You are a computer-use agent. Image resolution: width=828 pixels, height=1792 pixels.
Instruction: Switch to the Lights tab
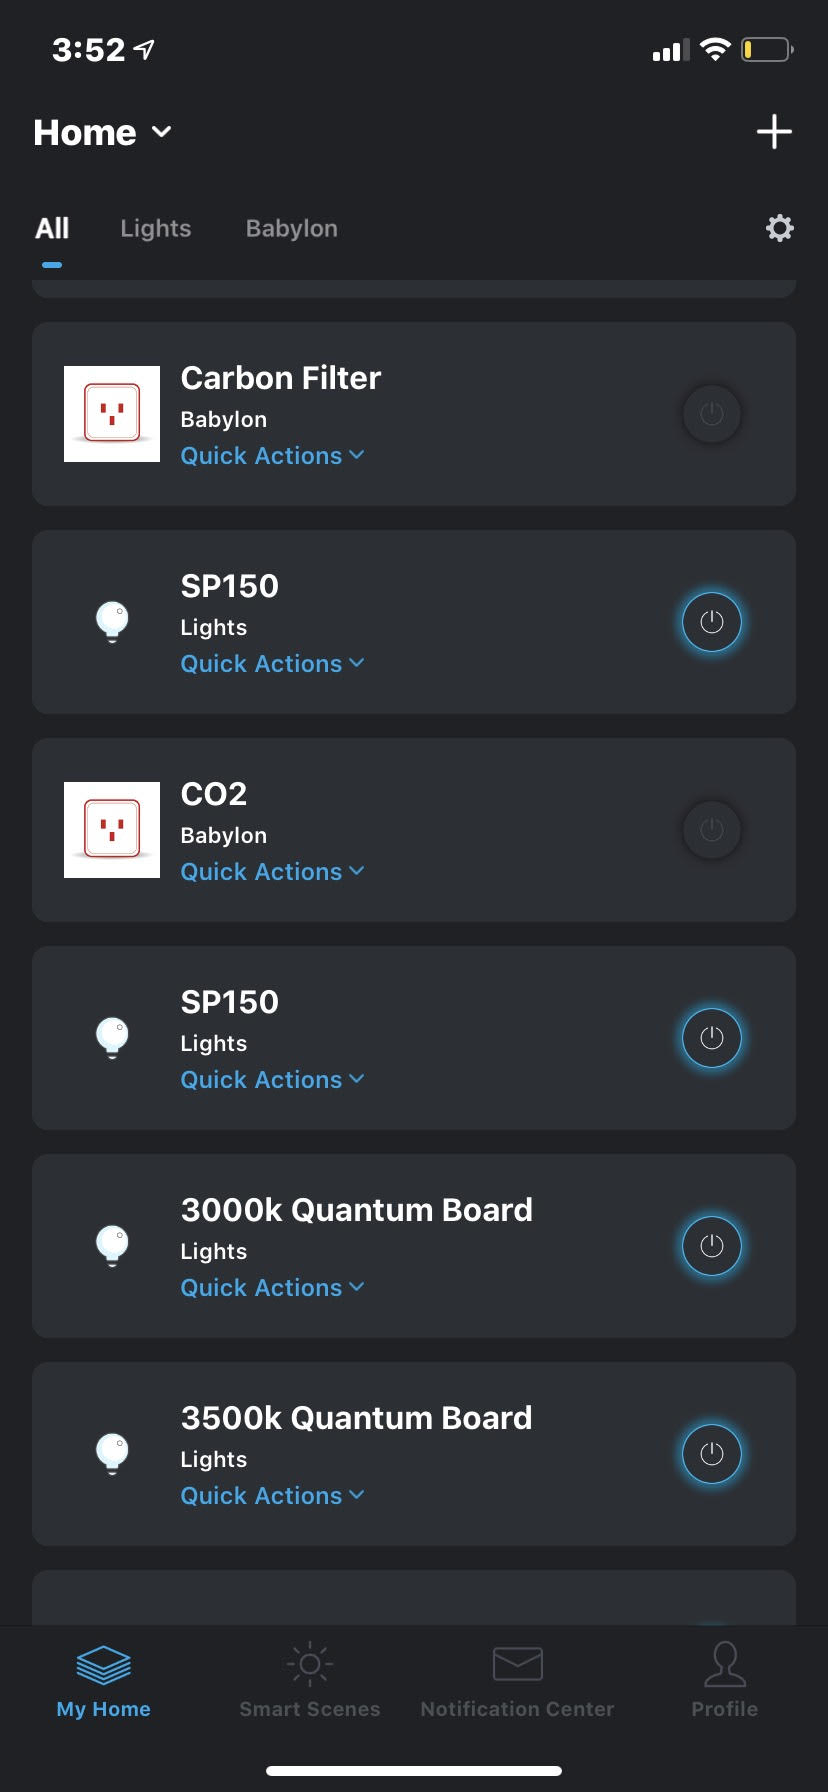coord(155,229)
